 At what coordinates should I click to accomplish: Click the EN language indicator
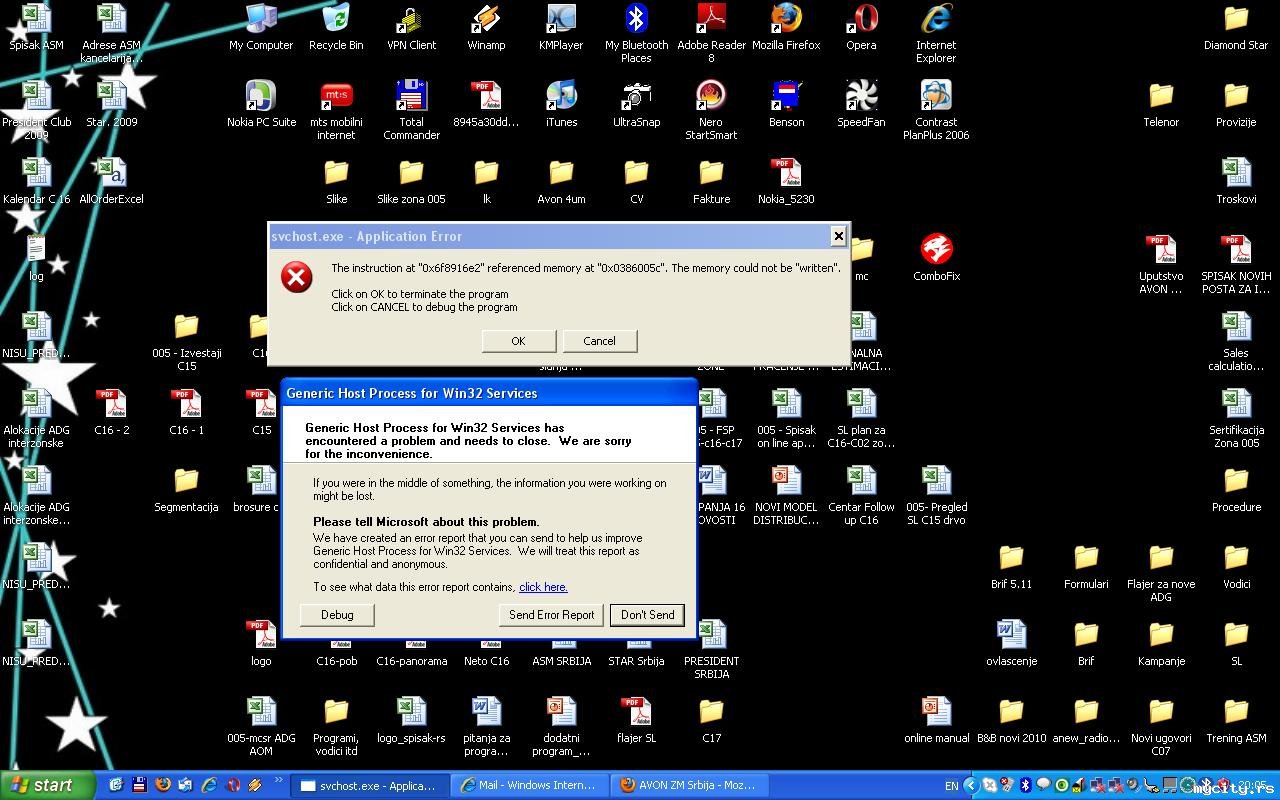click(952, 786)
